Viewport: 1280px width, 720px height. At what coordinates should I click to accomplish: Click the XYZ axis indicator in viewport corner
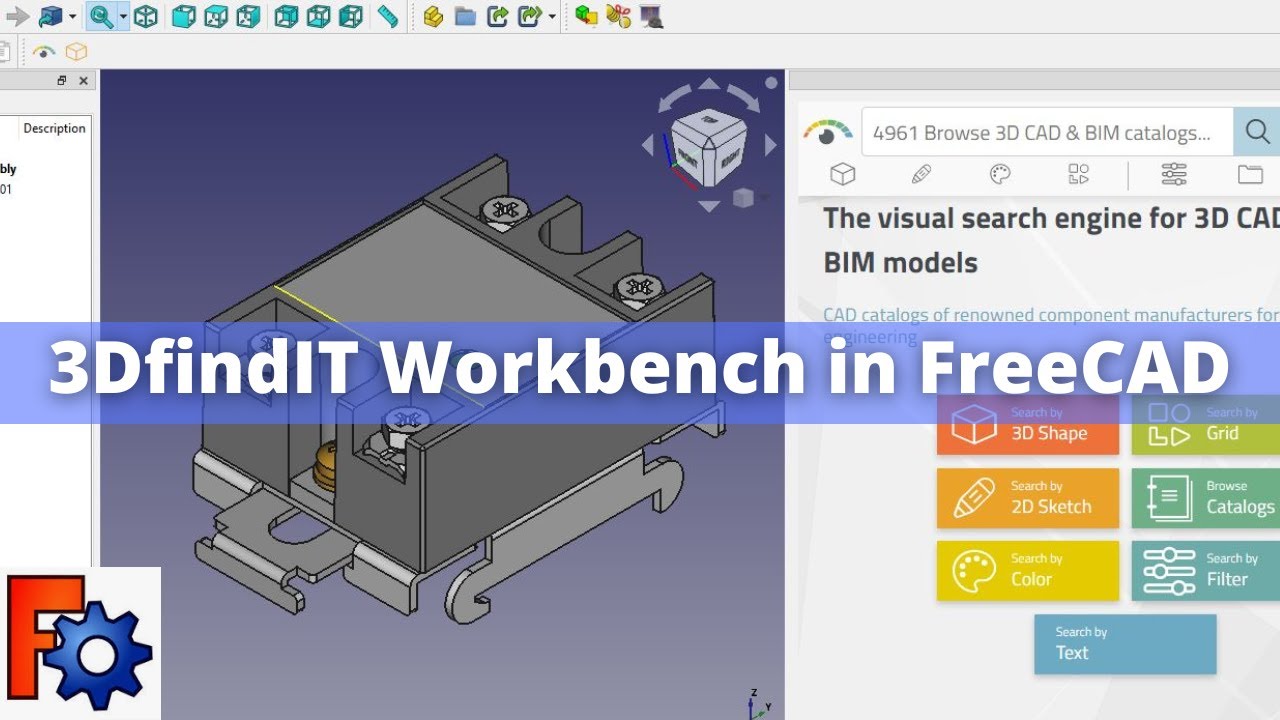point(758,702)
